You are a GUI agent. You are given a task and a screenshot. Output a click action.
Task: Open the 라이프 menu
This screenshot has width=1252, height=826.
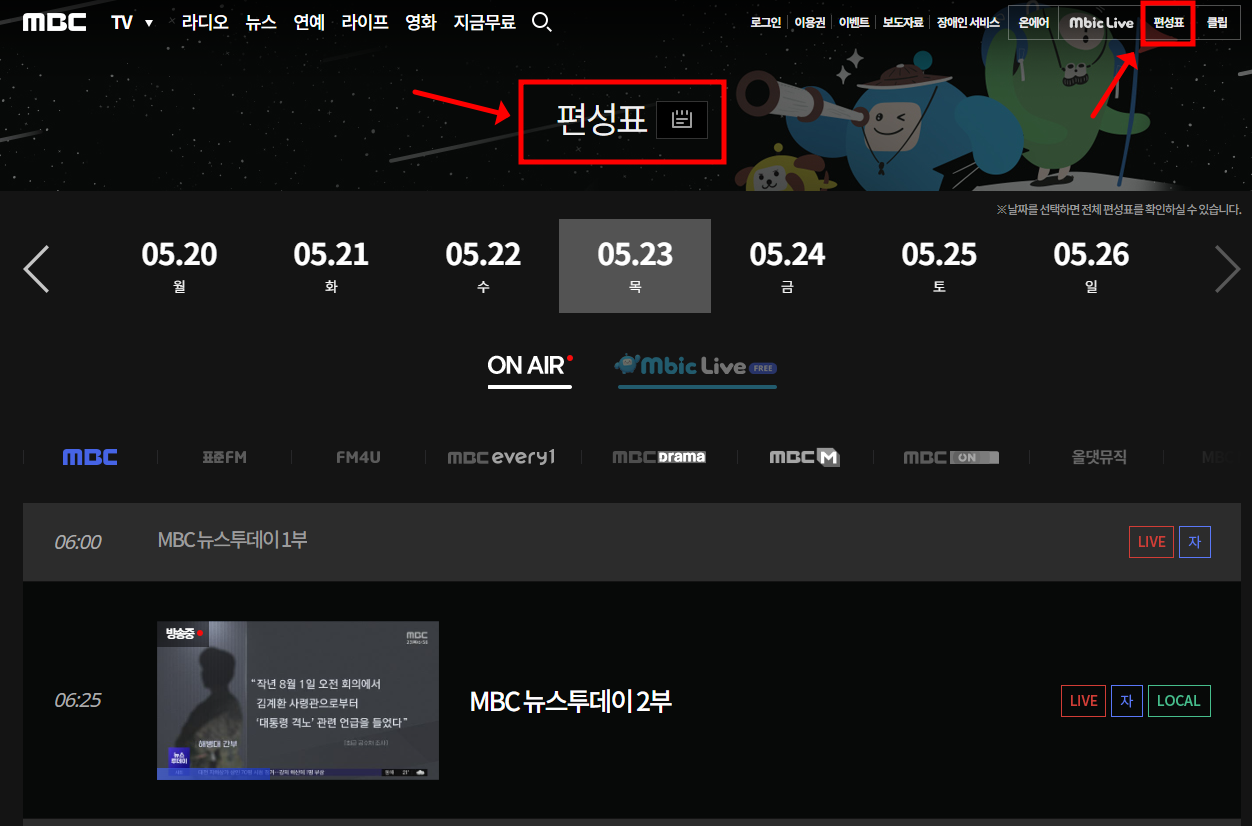(x=365, y=22)
